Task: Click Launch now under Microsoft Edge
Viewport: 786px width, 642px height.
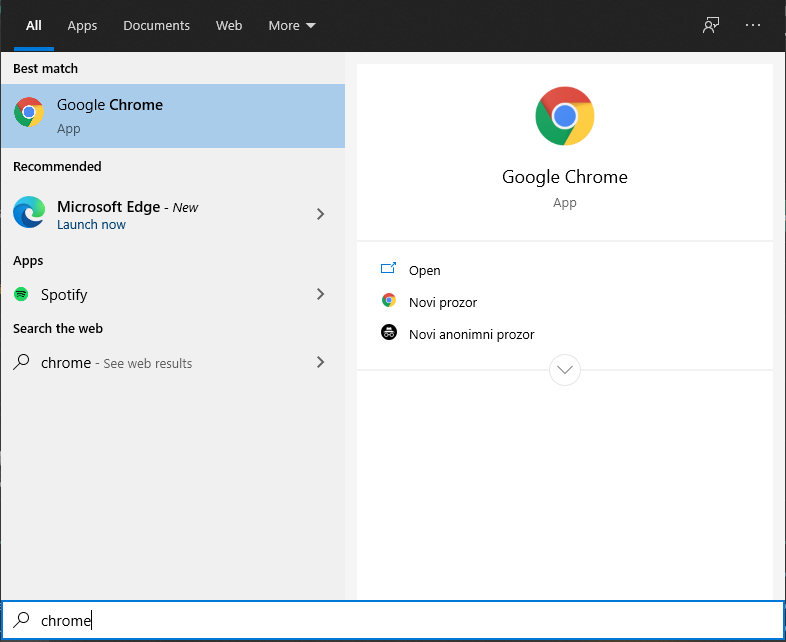Action: tap(91, 225)
